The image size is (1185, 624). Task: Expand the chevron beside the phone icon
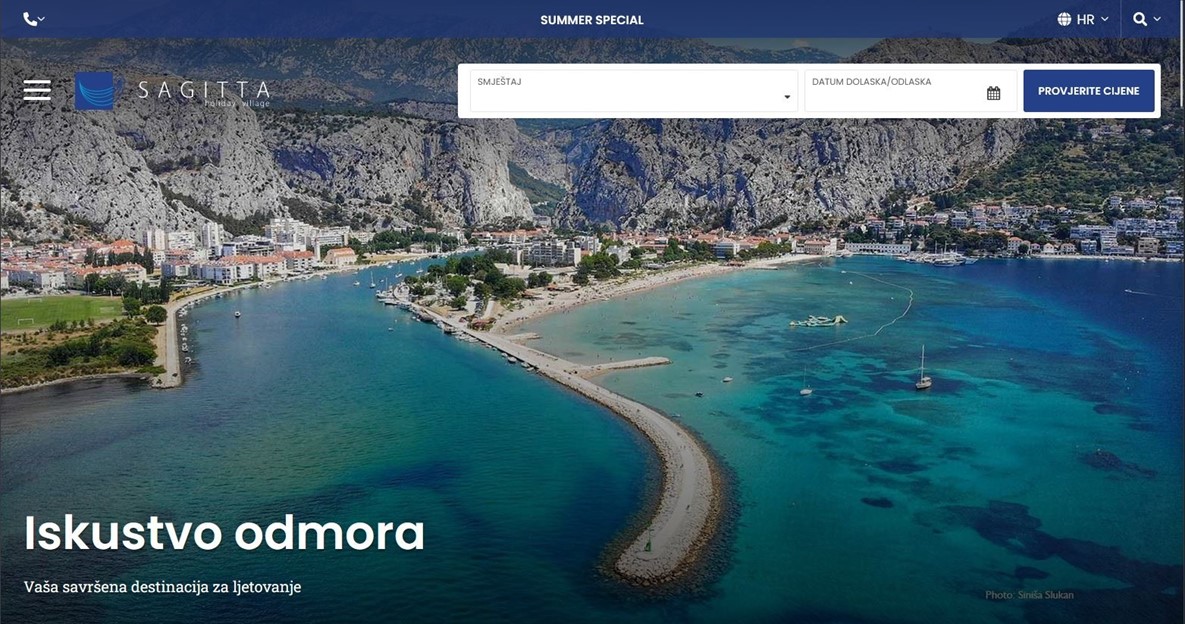[x=42, y=20]
